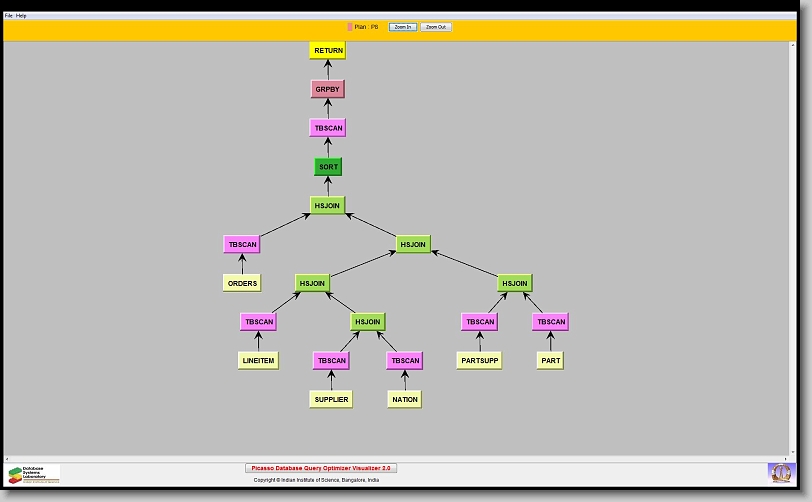Viewport: 812px width, 502px height.
Task: Click the PART table node
Action: 550,361
